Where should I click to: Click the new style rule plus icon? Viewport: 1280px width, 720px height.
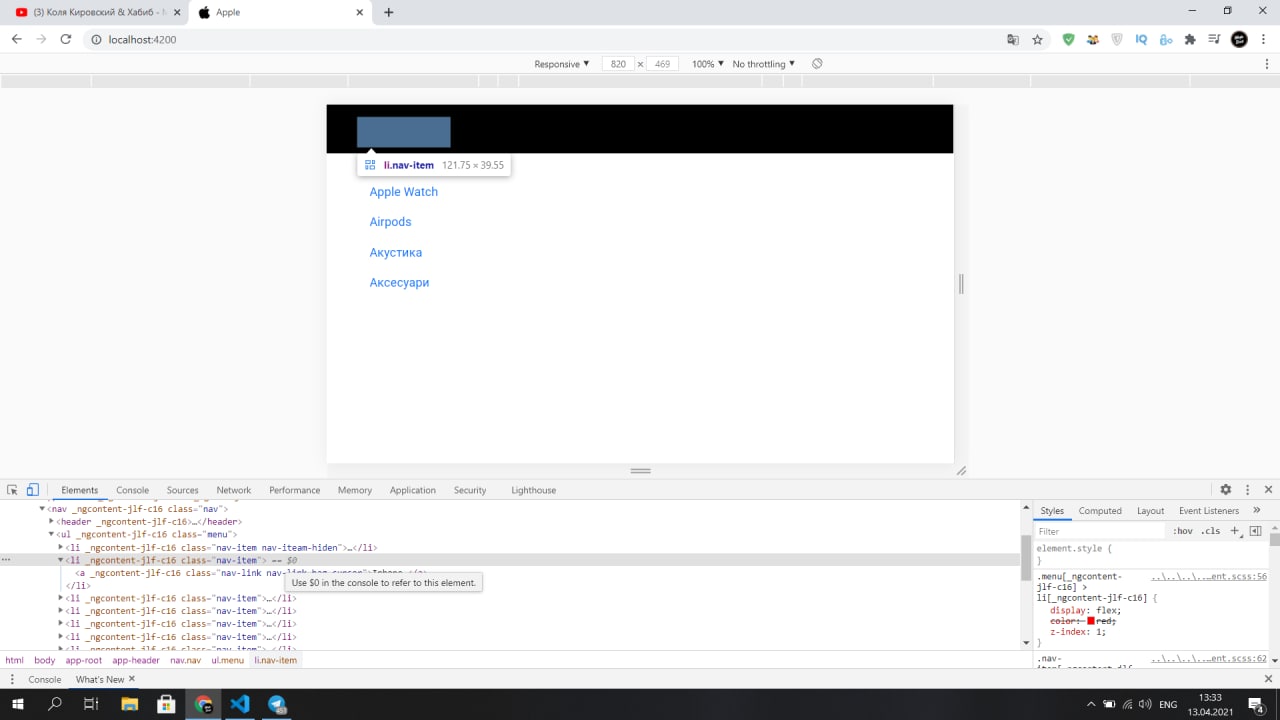(x=1235, y=531)
